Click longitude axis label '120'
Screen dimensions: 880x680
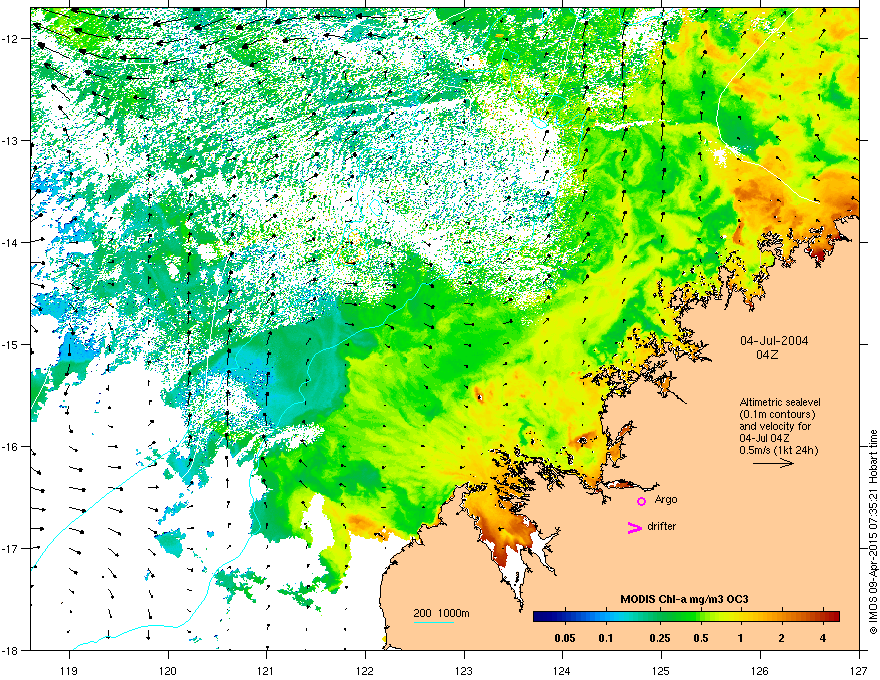[x=168, y=670]
